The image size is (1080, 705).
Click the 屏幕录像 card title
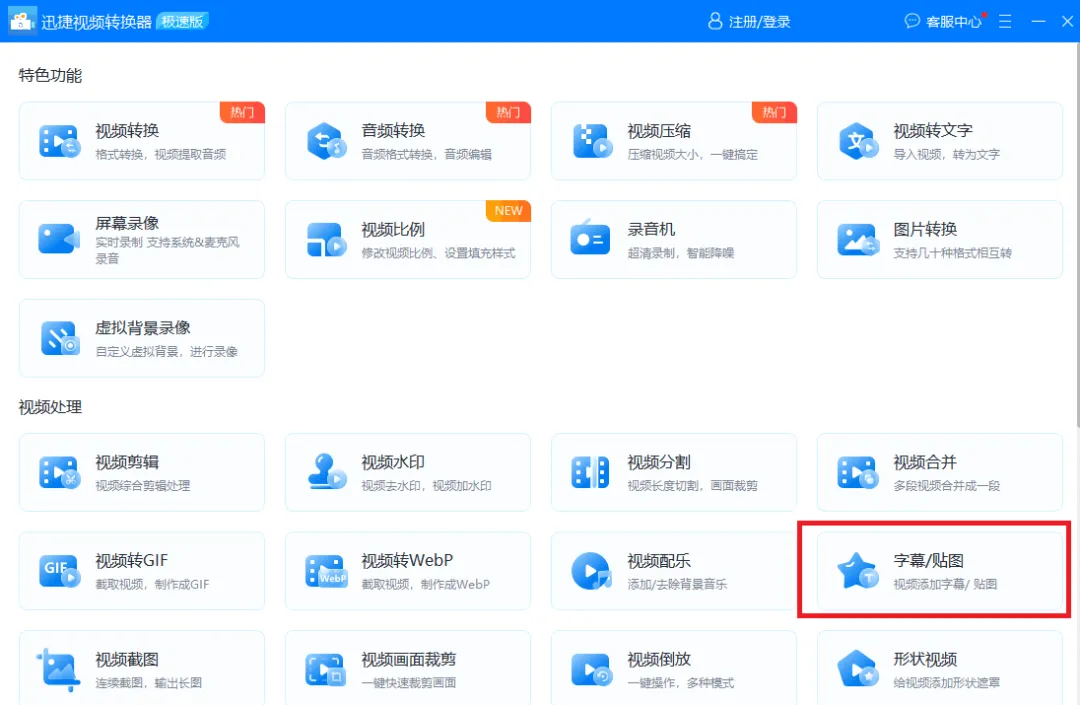(x=127, y=223)
